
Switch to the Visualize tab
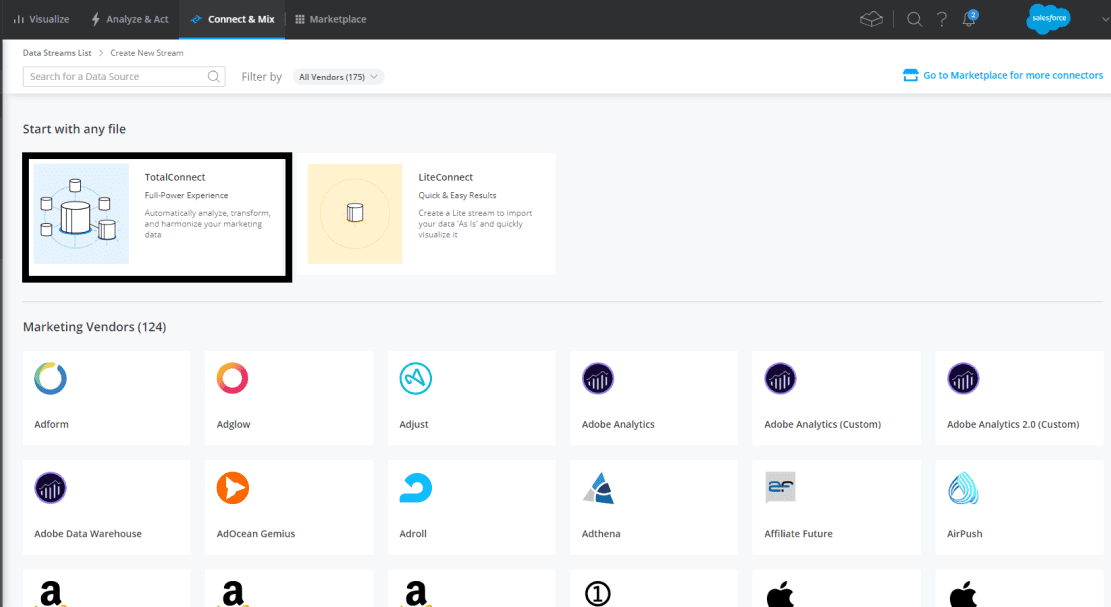pyautogui.click(x=41, y=18)
